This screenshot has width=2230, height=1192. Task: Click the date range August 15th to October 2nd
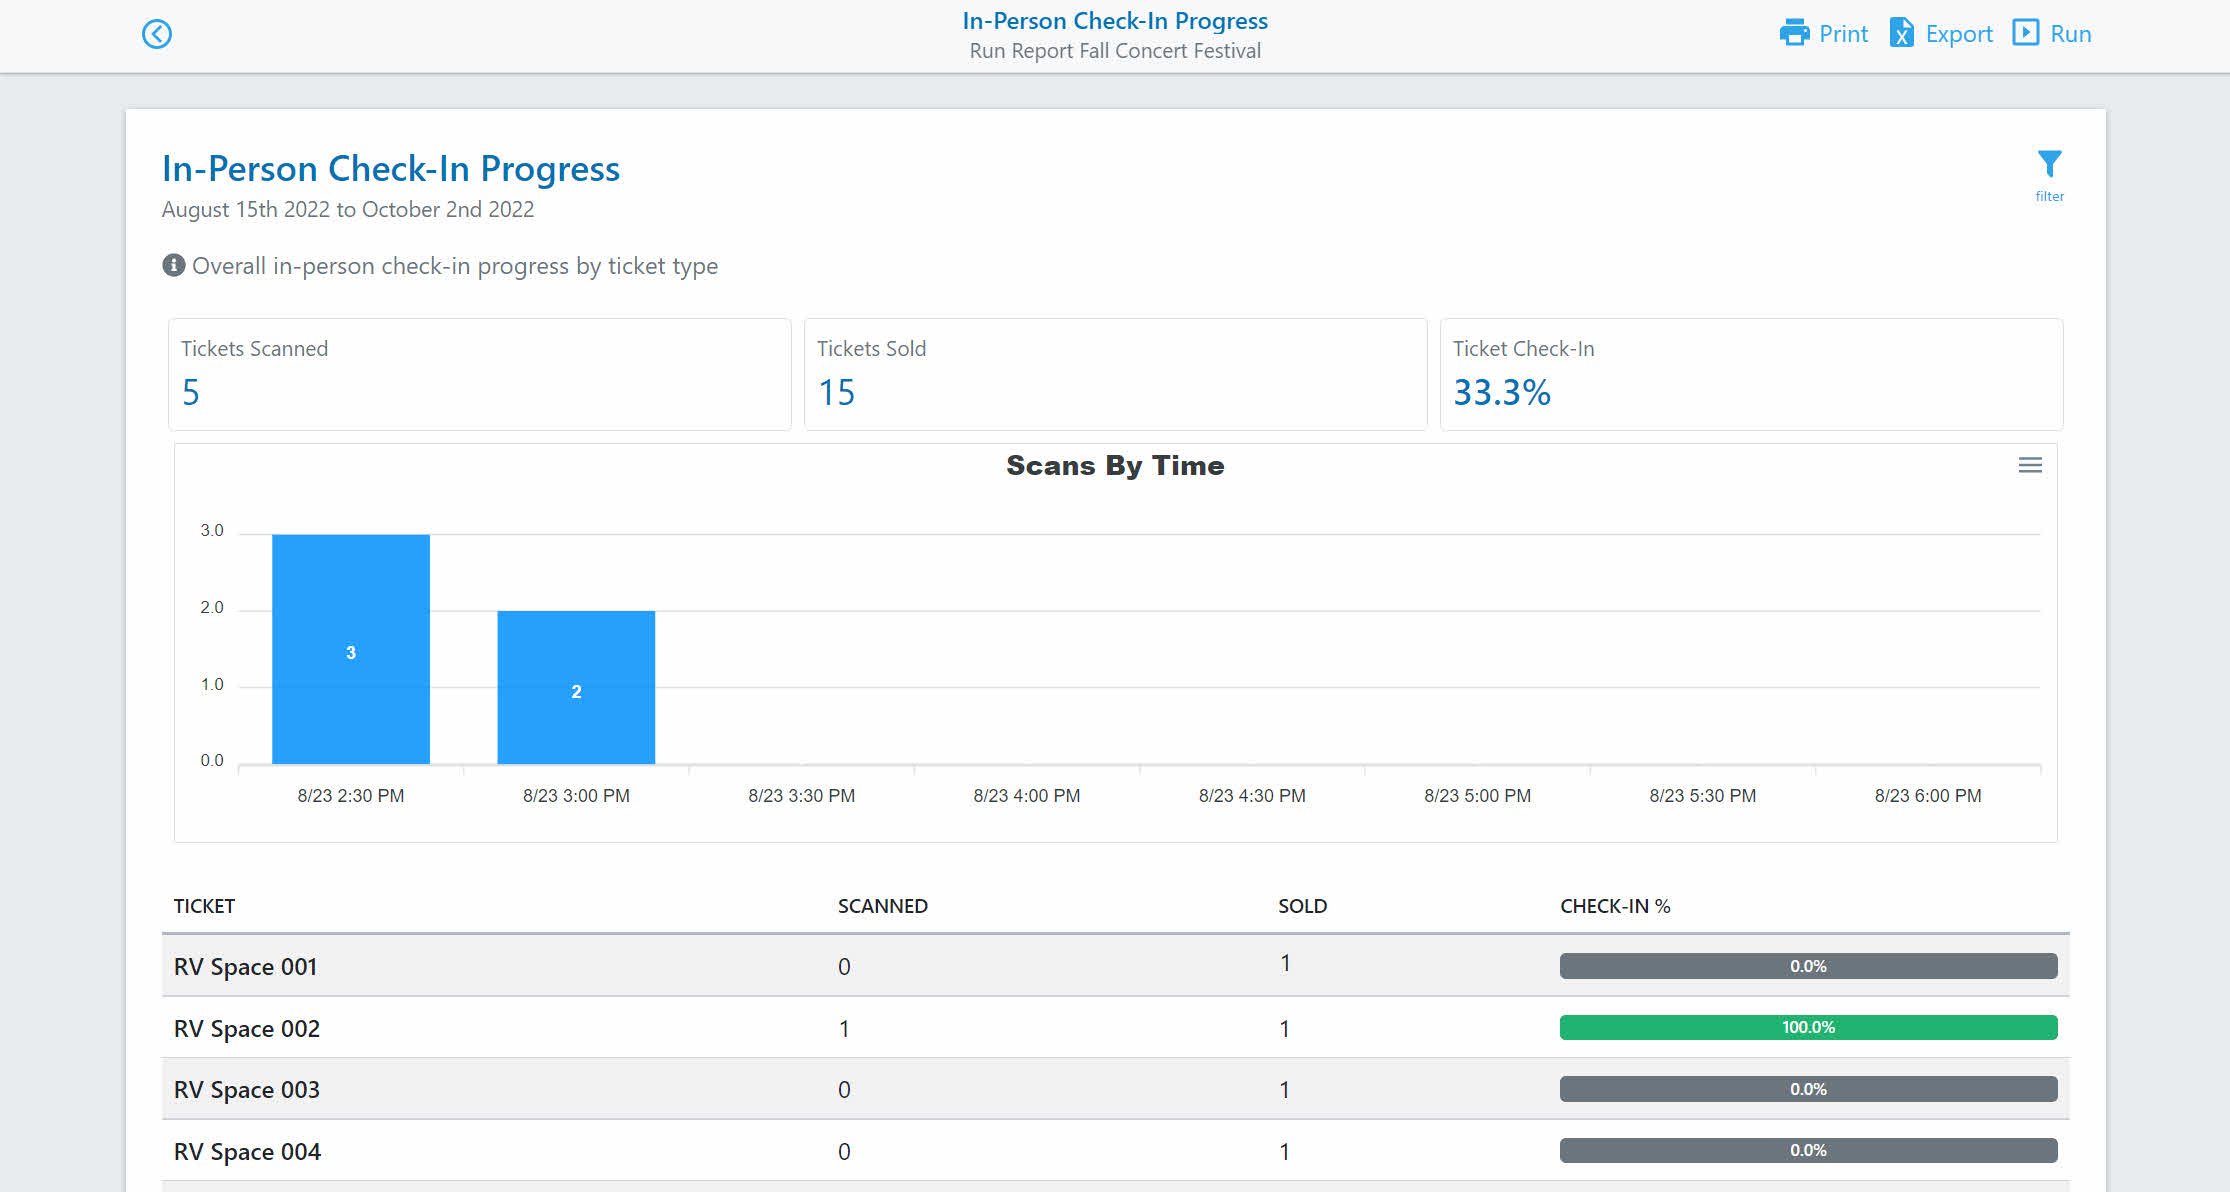pos(348,210)
